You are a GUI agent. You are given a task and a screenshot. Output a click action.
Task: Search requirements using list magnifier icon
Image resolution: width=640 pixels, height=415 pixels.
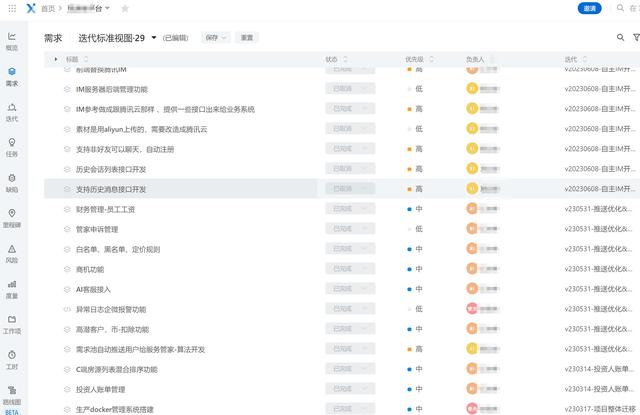coord(620,38)
